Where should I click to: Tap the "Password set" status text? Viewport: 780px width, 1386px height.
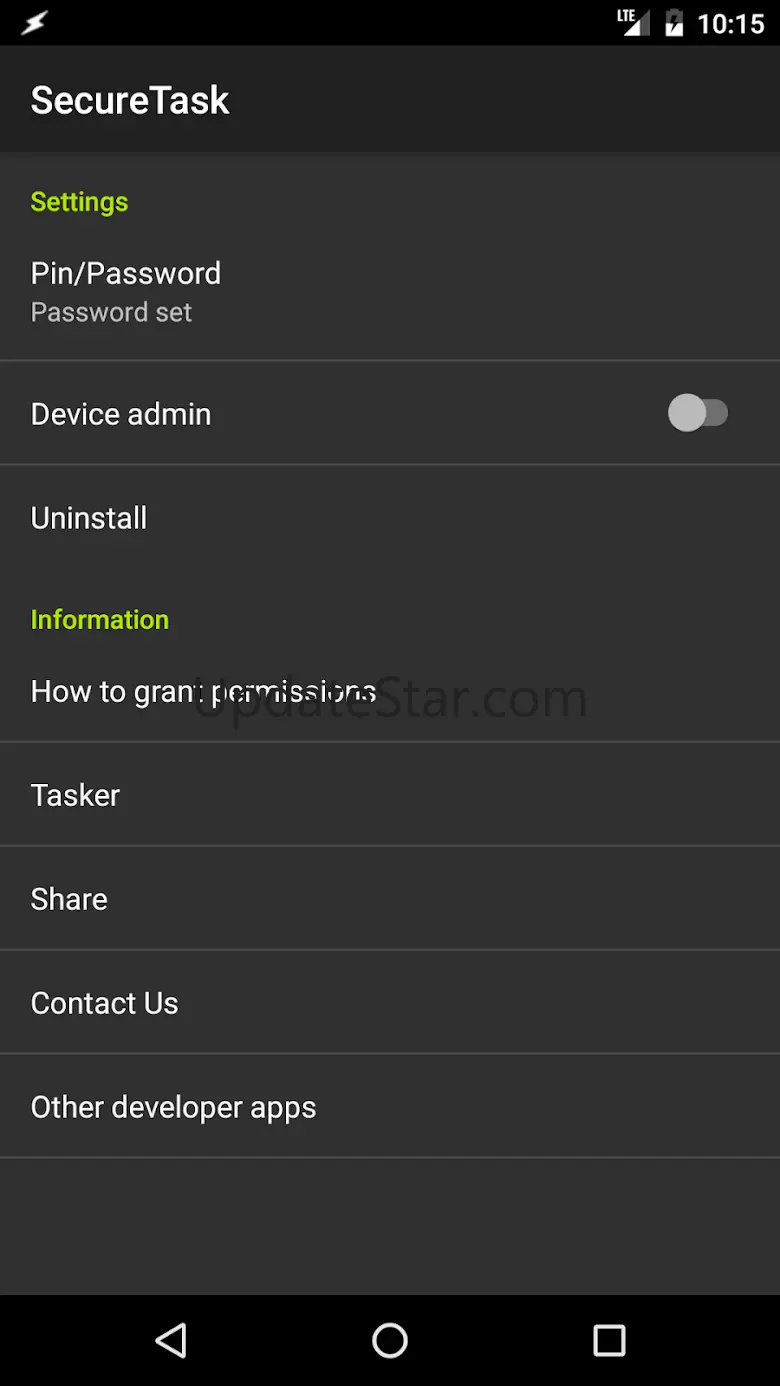point(111,313)
